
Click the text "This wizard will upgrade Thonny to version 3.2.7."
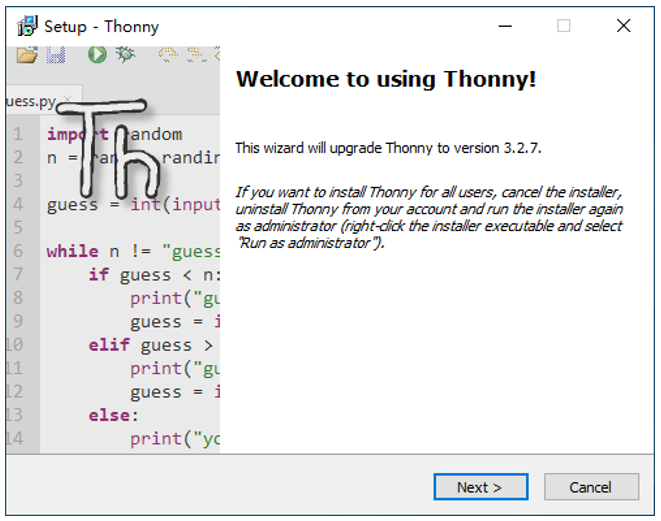pyautogui.click(x=388, y=148)
